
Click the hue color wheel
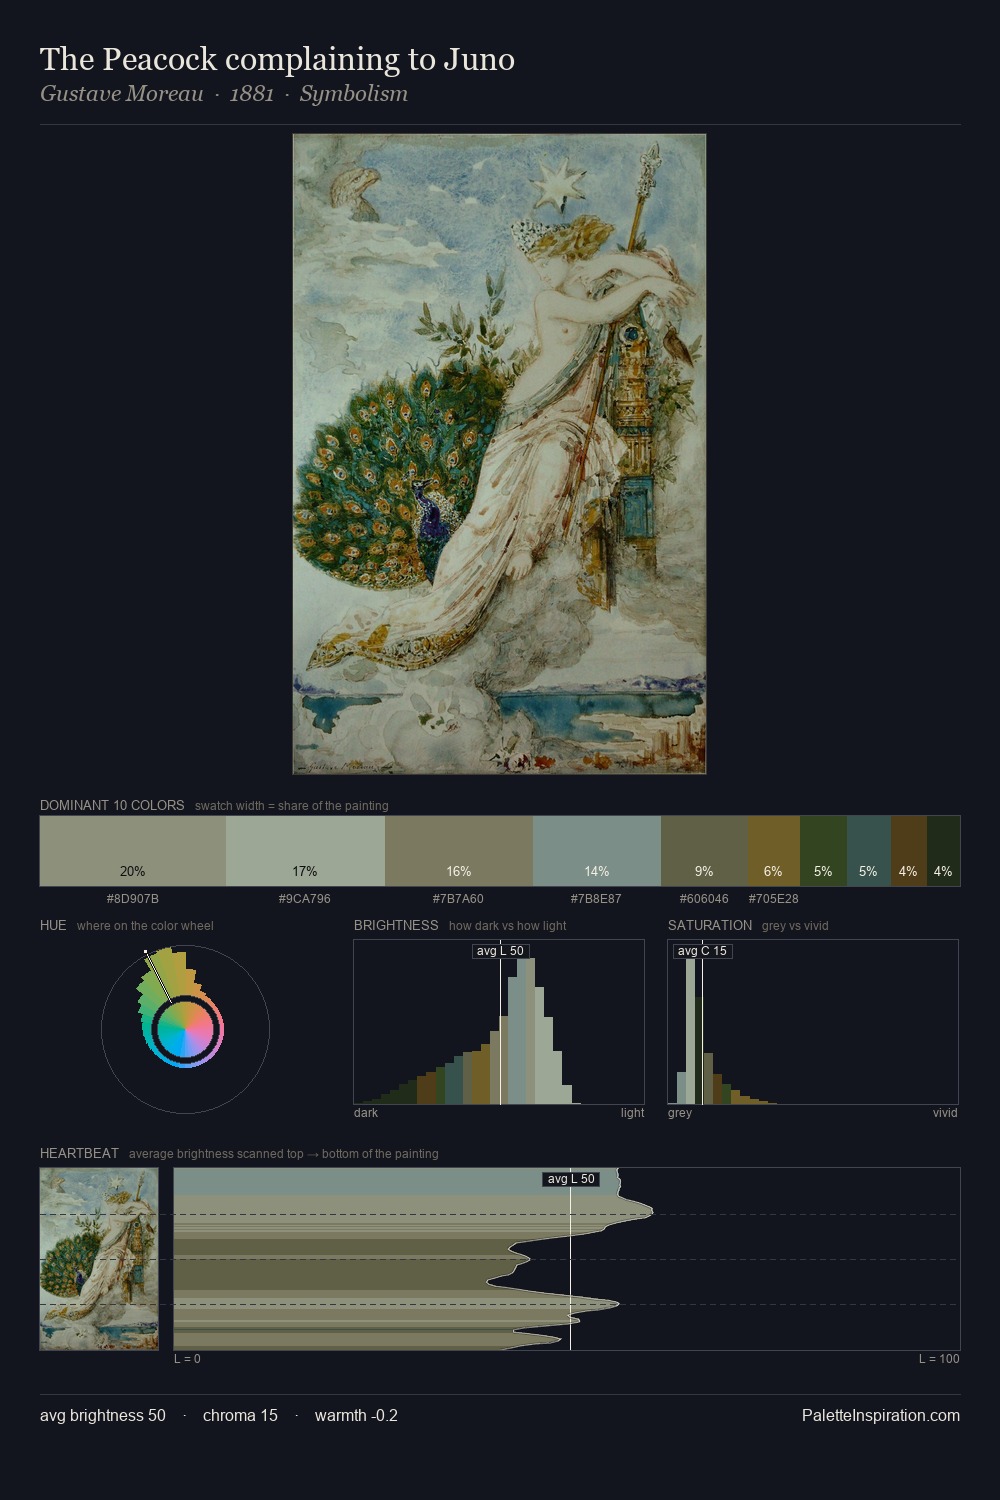click(185, 1029)
